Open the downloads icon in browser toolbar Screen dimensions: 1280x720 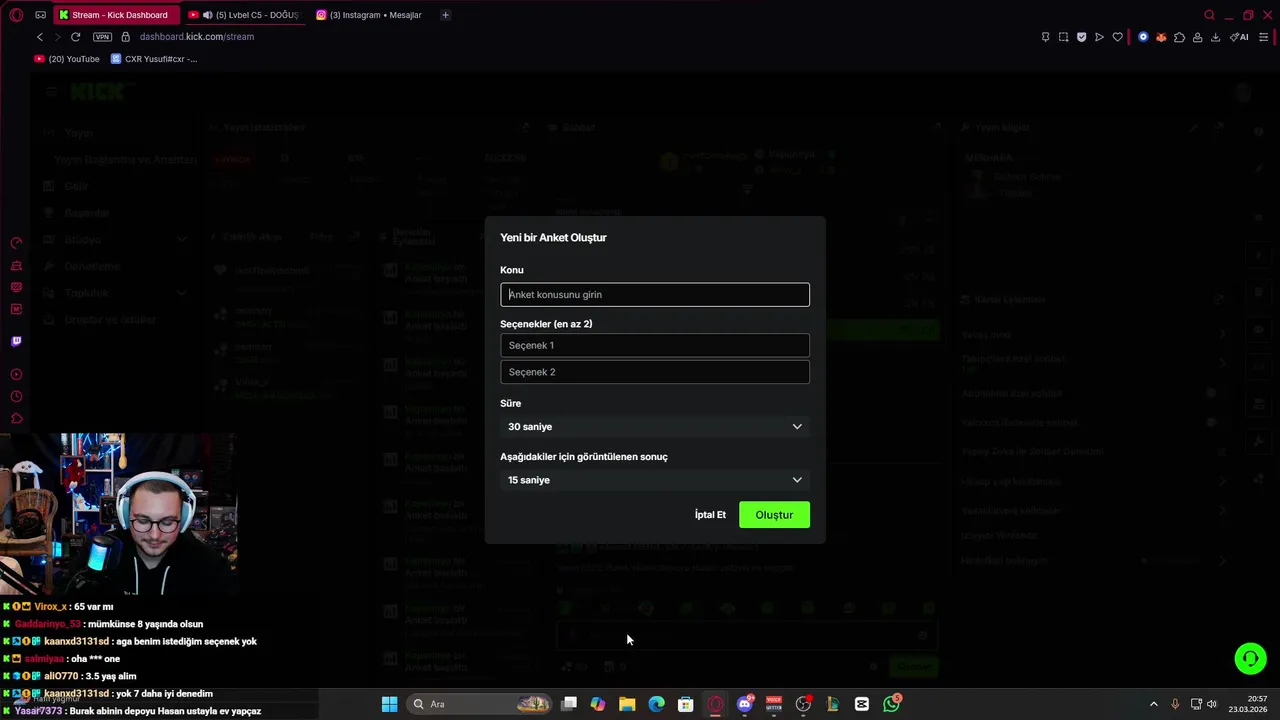pos(1215,37)
